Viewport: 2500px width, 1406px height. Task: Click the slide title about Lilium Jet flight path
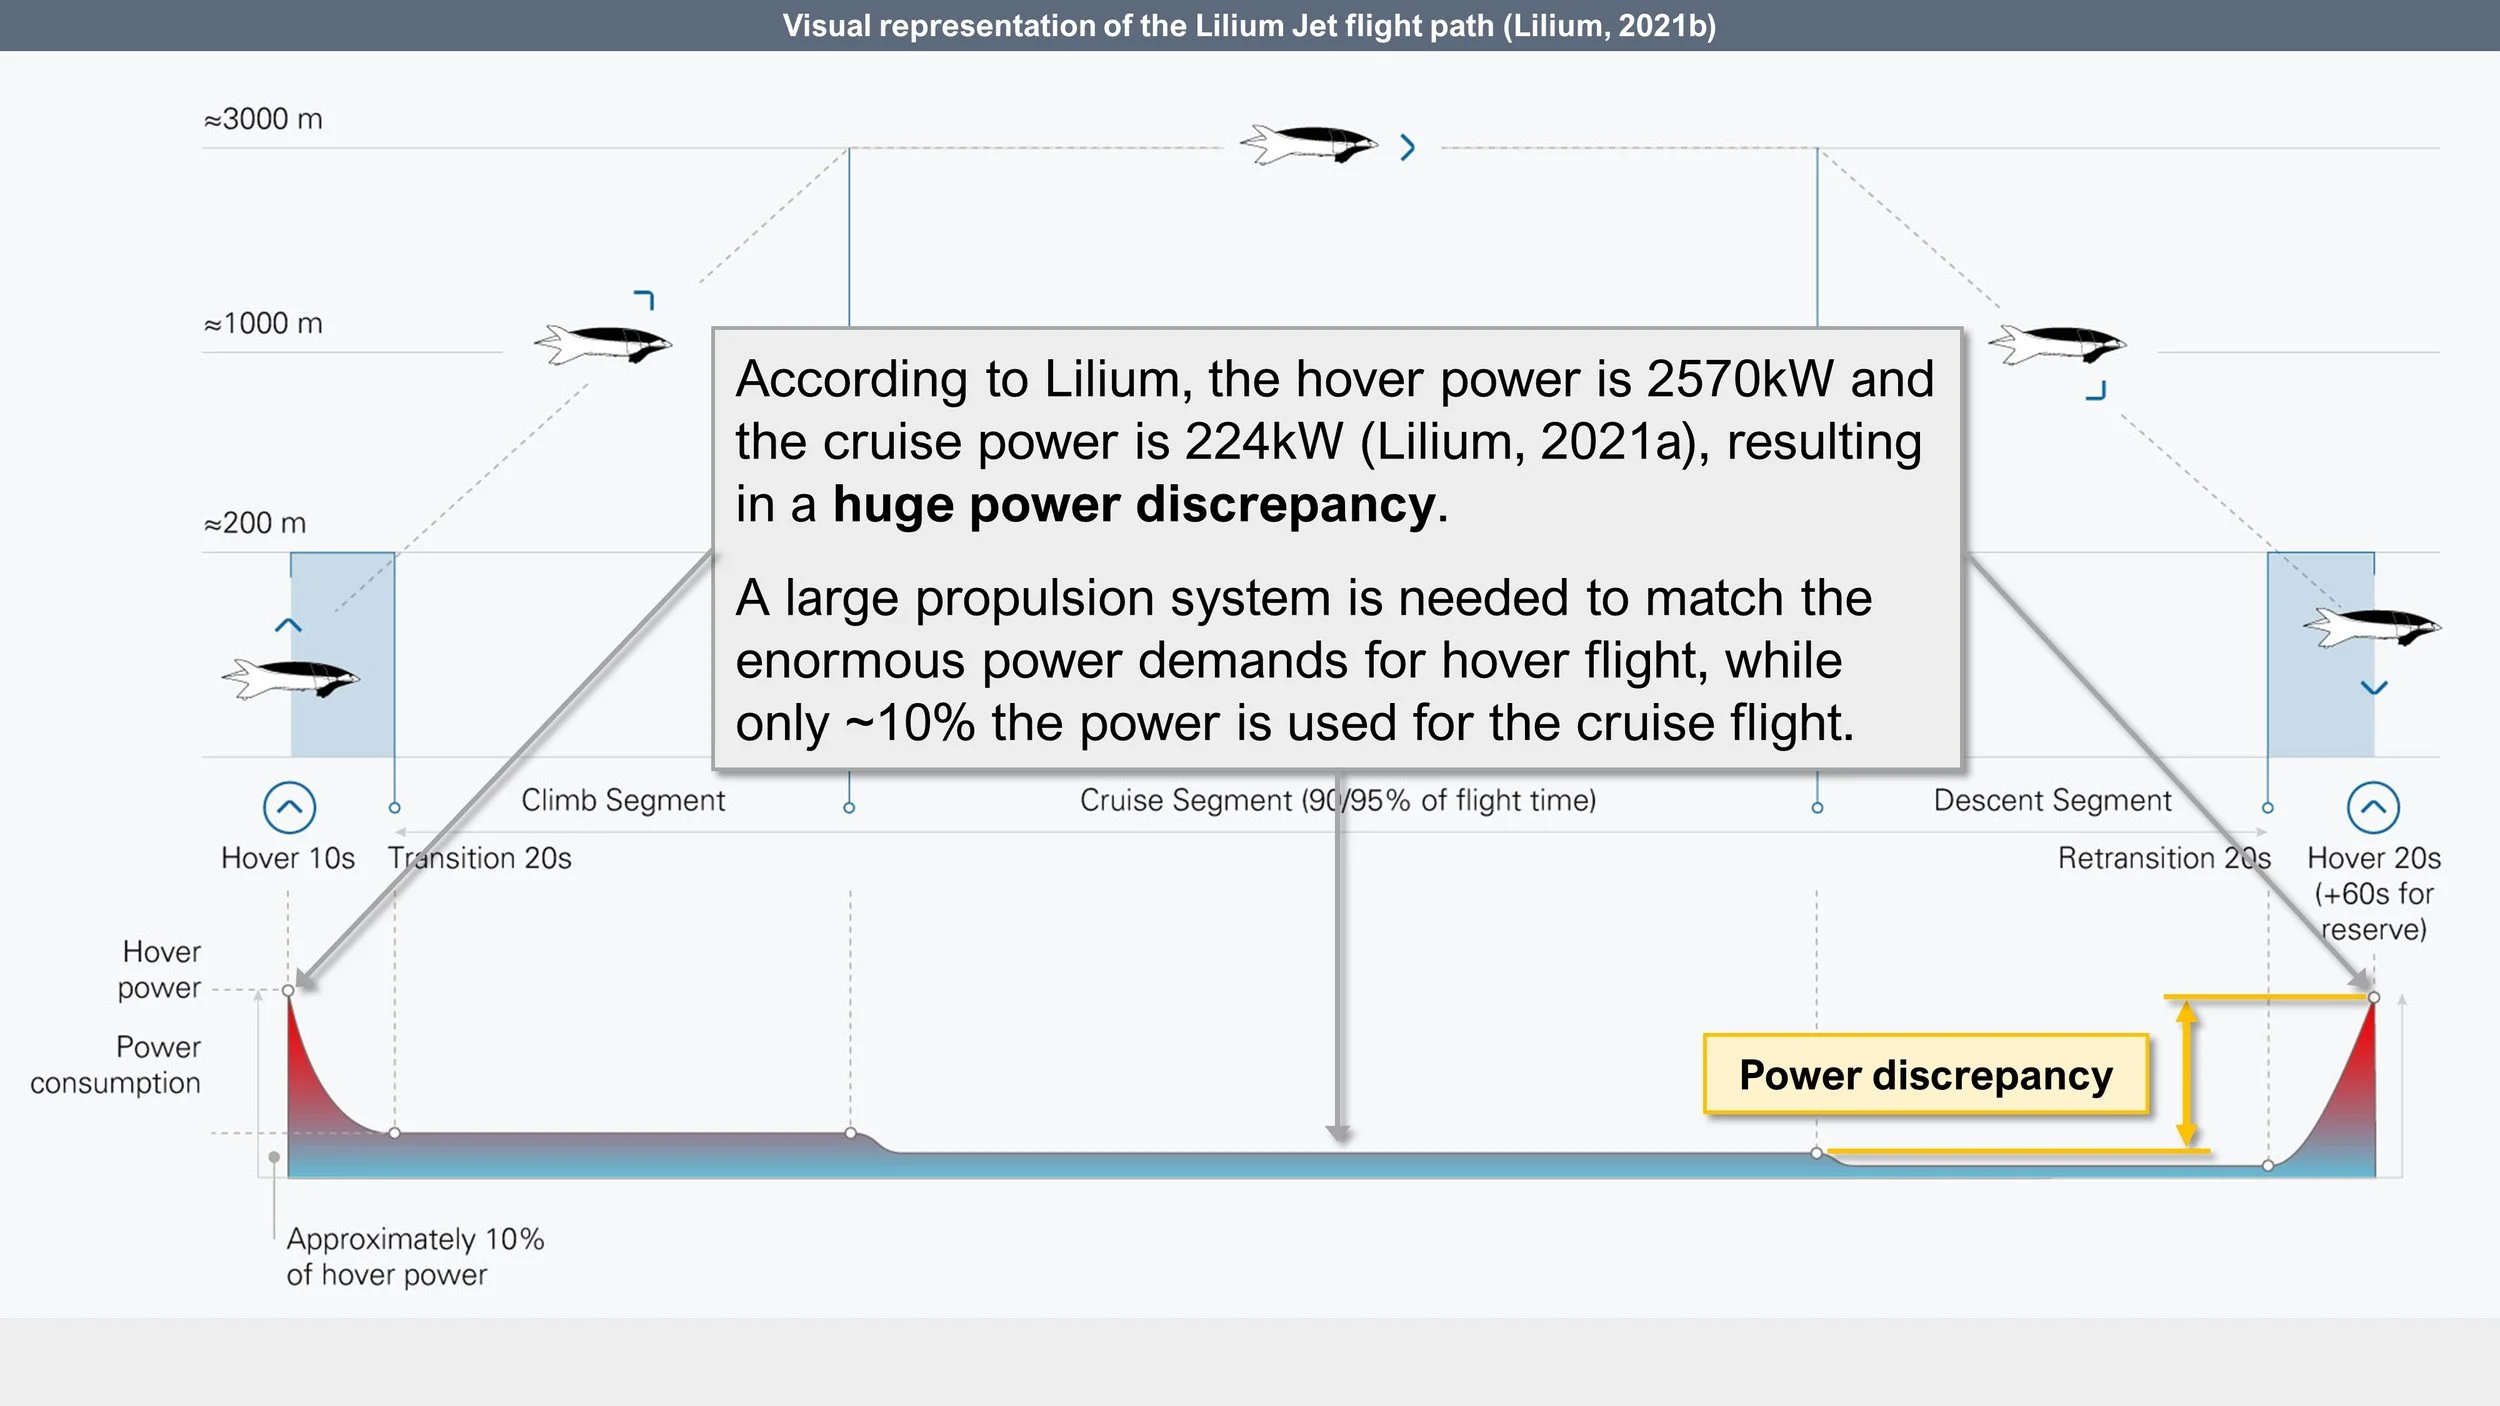[1249, 26]
